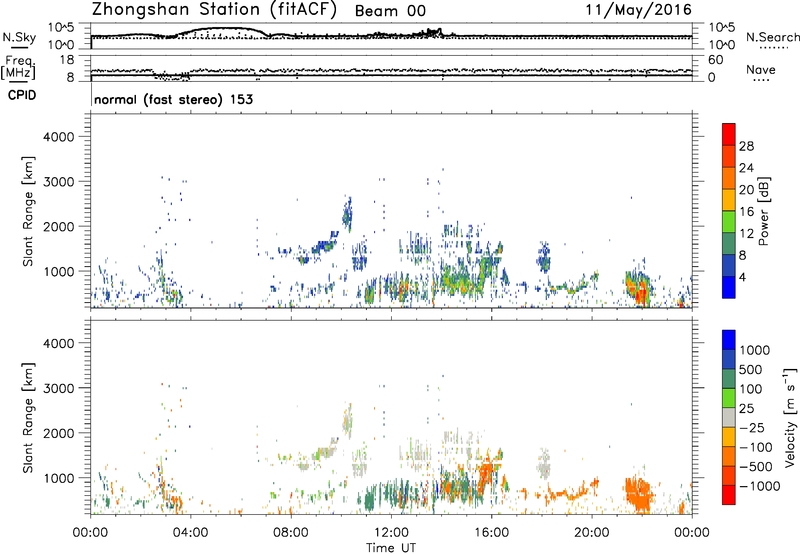Click the gray segment of the velocity colorbar

[x=729, y=418]
